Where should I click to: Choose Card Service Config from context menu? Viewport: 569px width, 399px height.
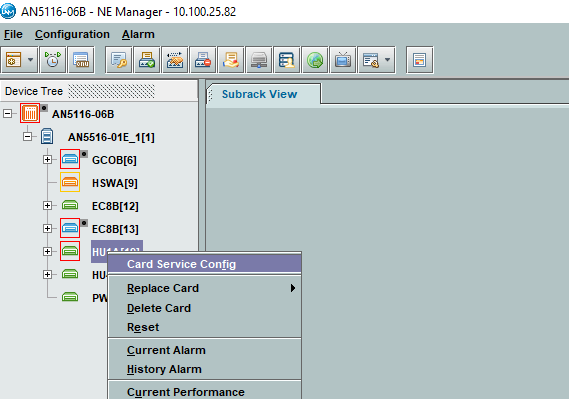(x=205, y=264)
